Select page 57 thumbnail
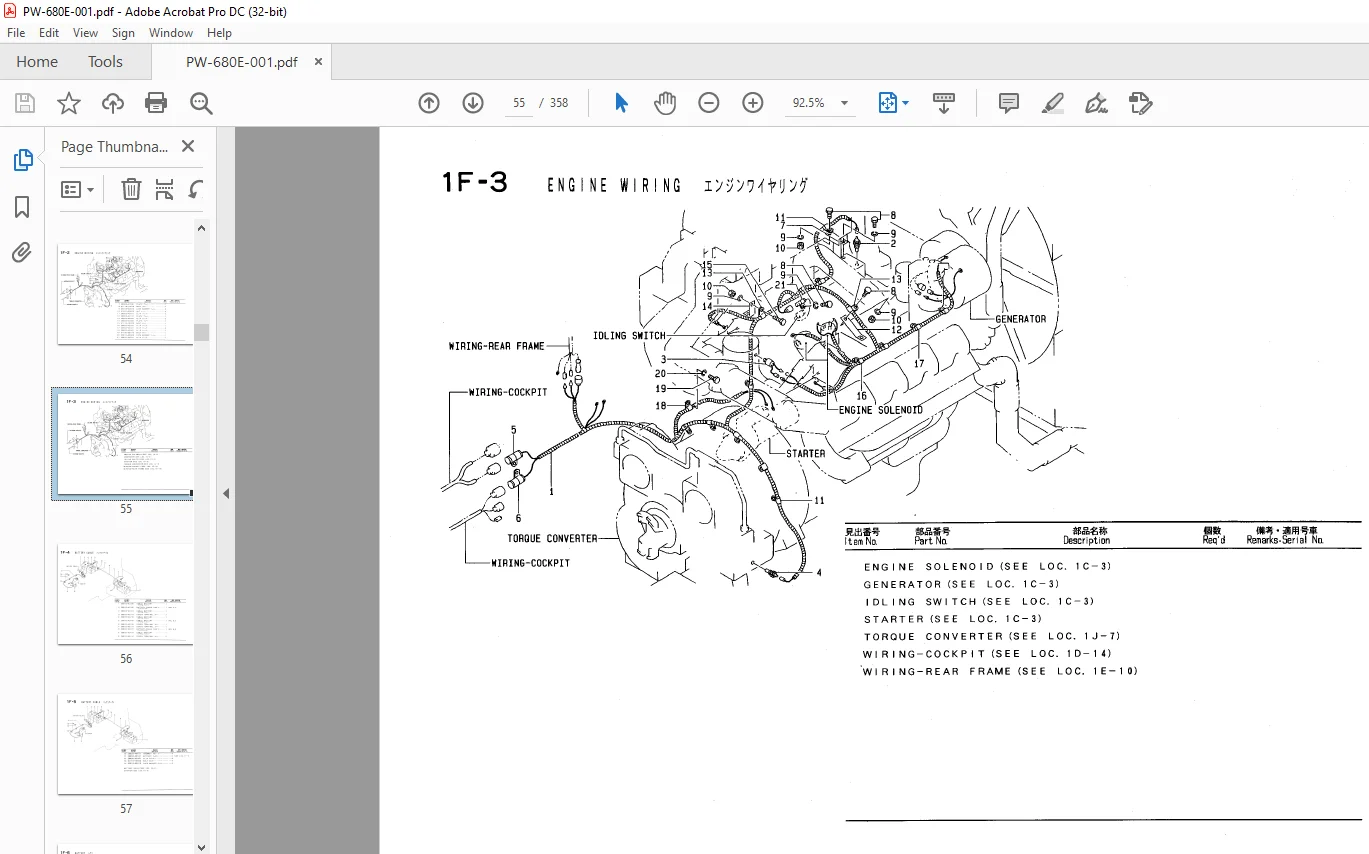Viewport: 1369px width, 854px height. click(x=124, y=744)
